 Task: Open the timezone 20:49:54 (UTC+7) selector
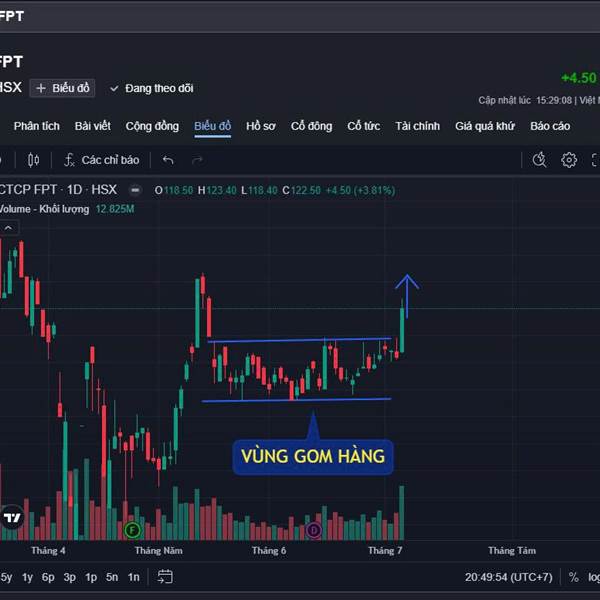509,577
